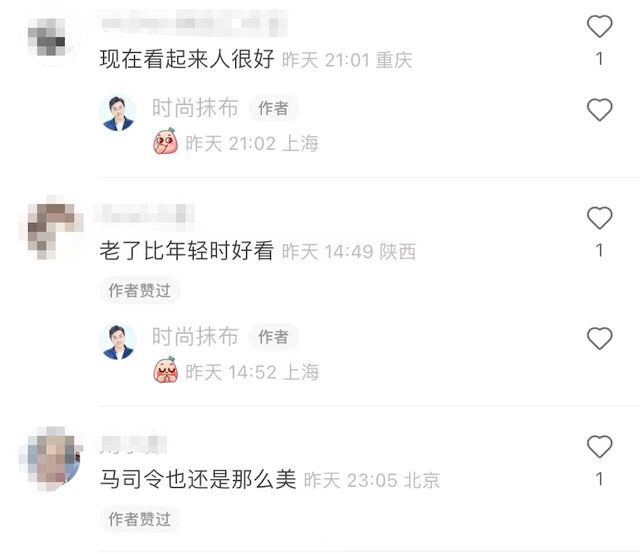Viewport: 640px width, 554px height.
Task: Like the author reply posted at 21:02
Action: coord(599,110)
